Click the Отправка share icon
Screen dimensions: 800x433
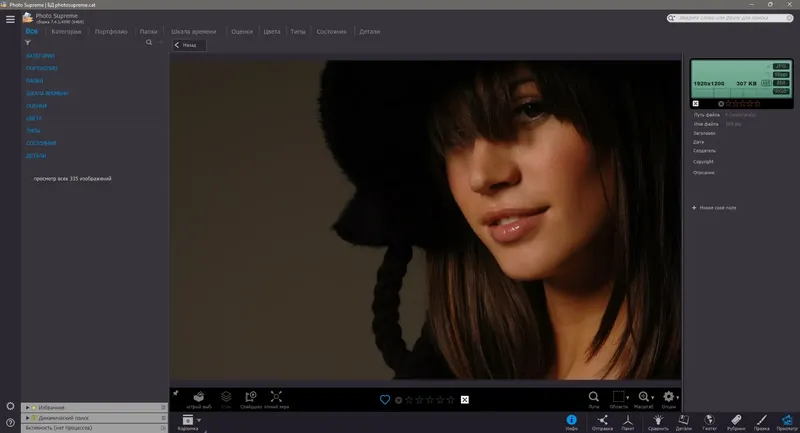point(603,422)
